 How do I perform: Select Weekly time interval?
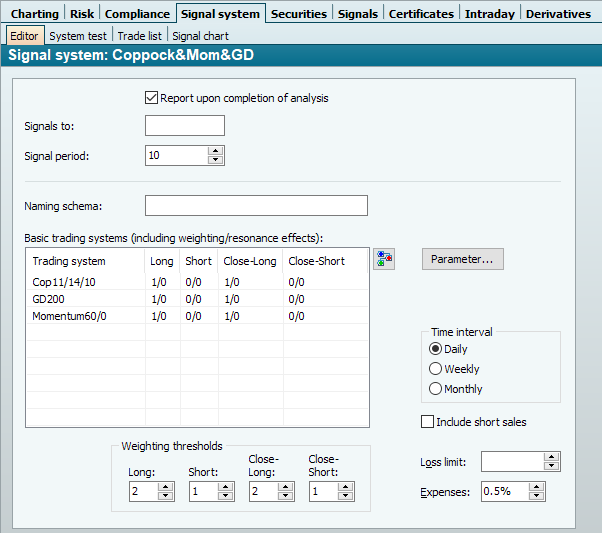click(x=435, y=369)
